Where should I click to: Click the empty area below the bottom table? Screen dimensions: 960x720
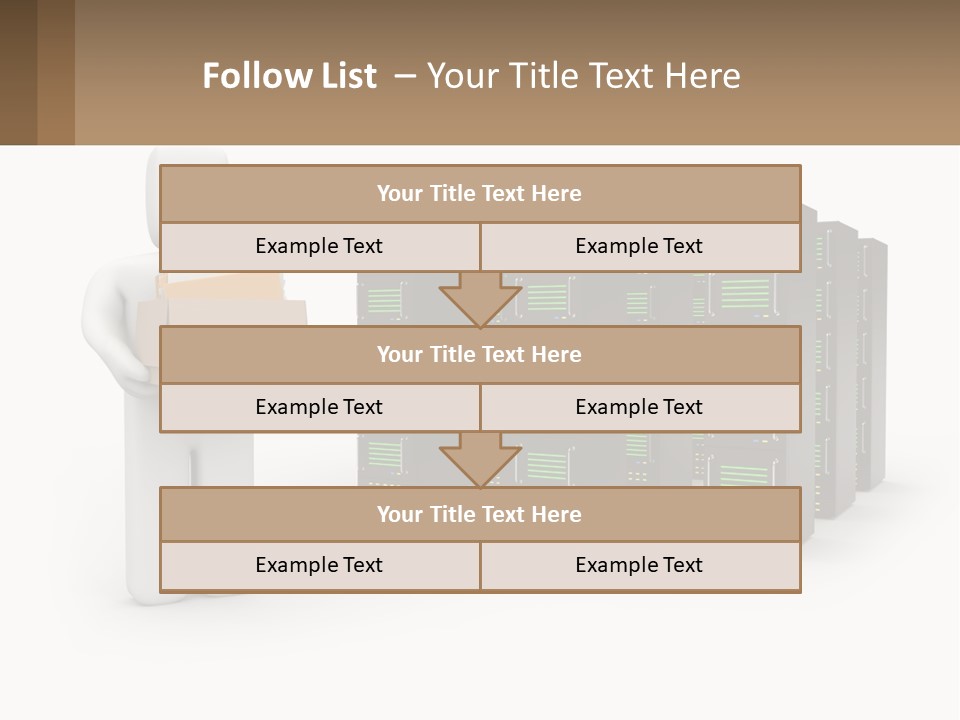[x=480, y=650]
